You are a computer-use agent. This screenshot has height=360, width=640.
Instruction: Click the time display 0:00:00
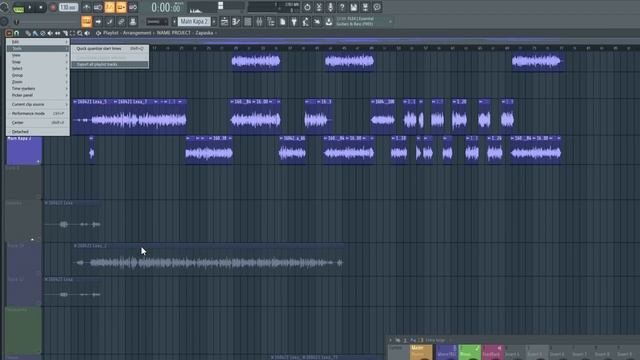pyautogui.click(x=166, y=7)
